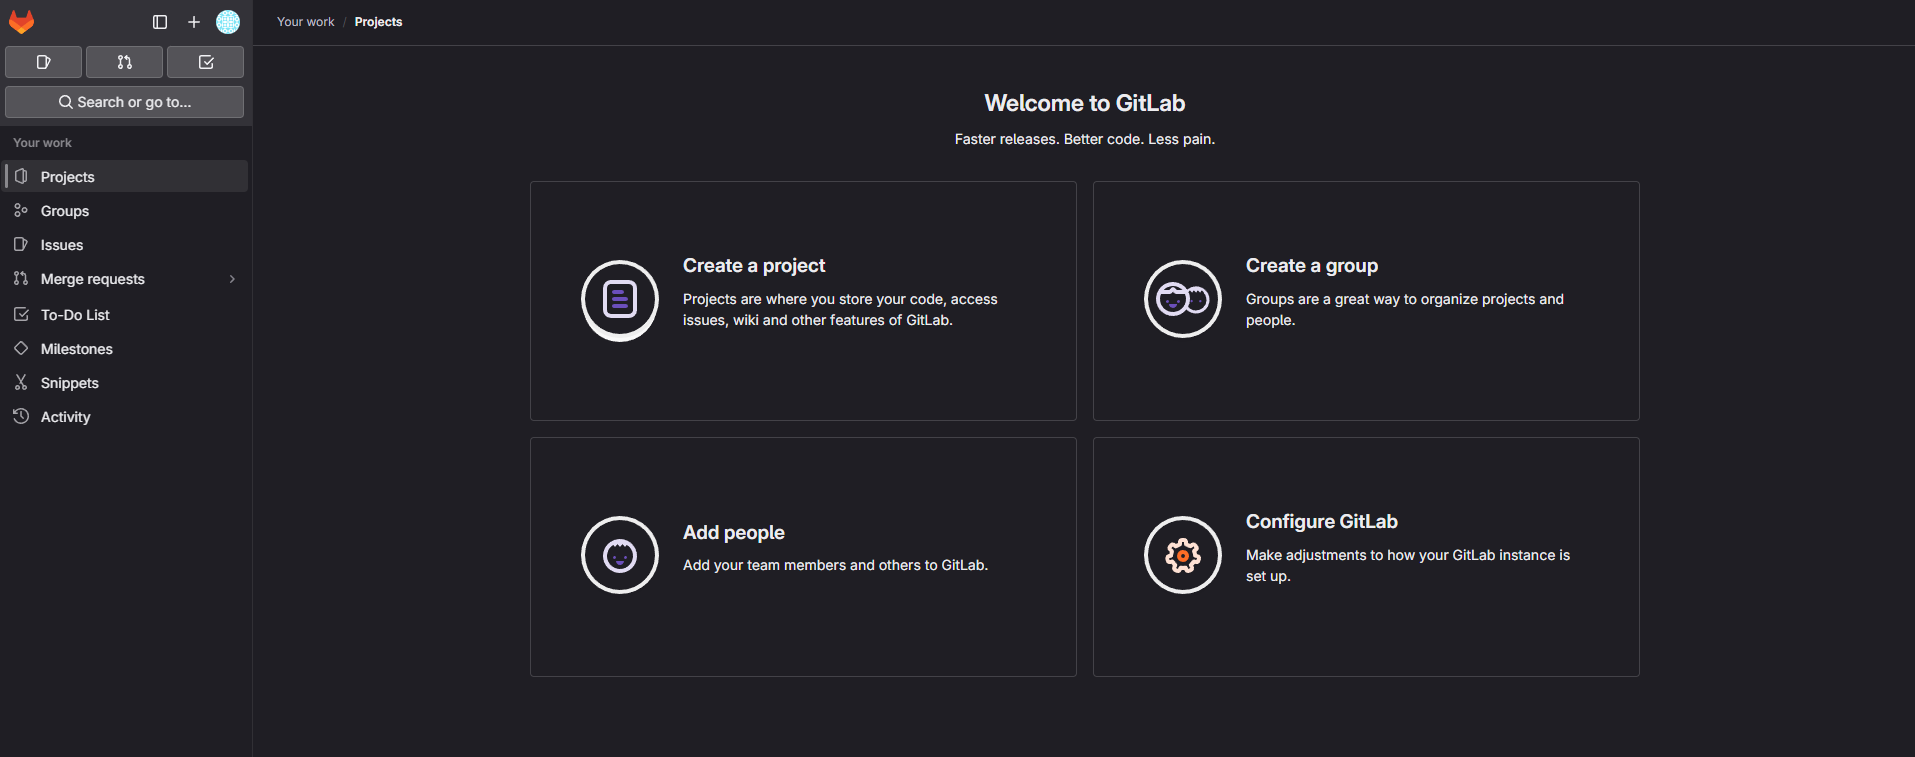Click 'Add your team members' description text
The height and width of the screenshot is (757, 1915).
[x=835, y=566]
